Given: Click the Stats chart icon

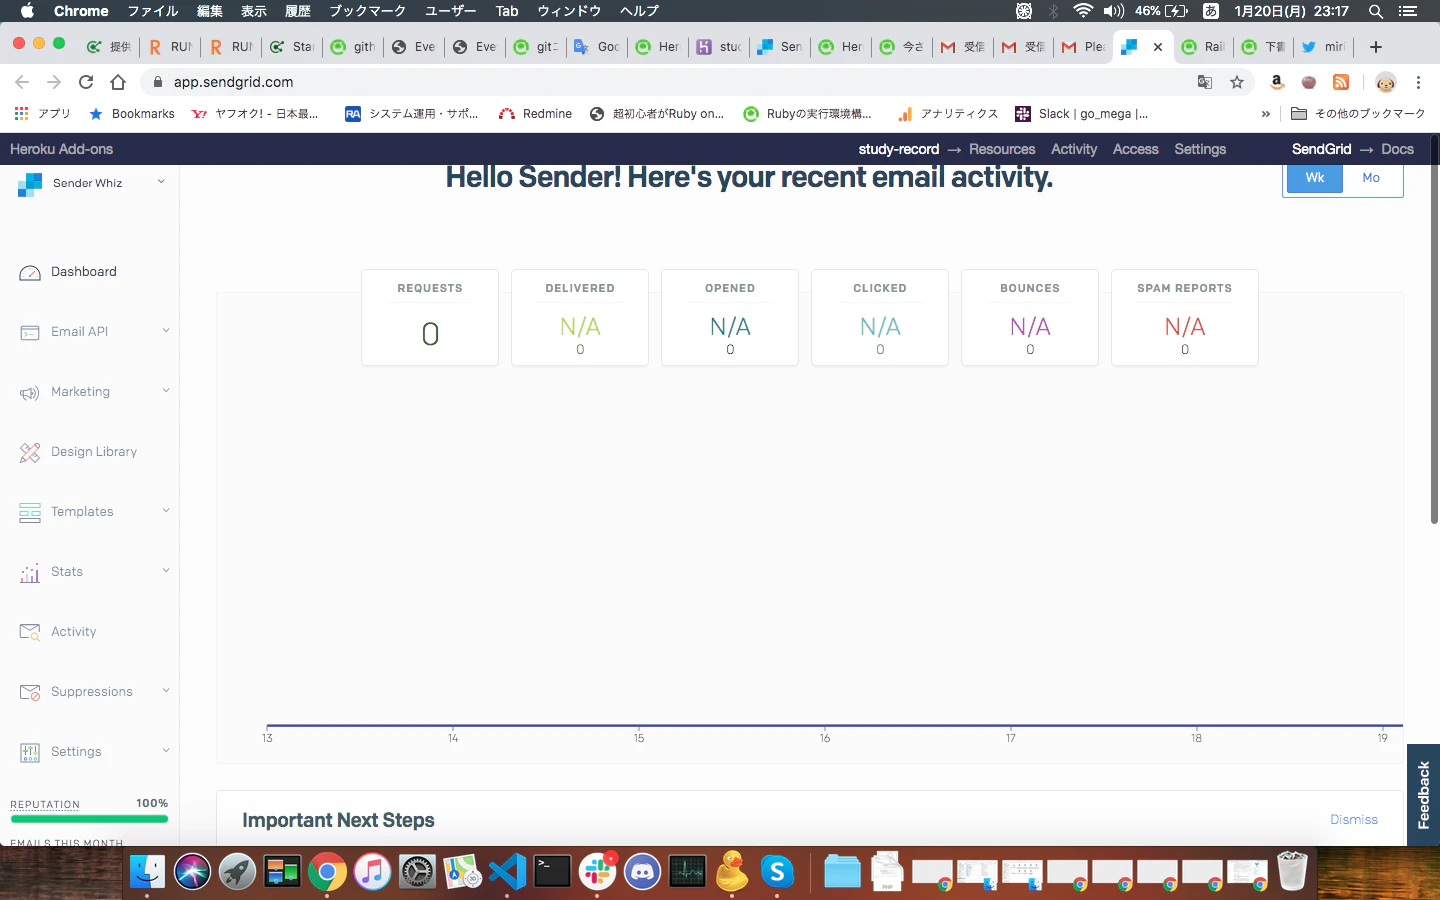Looking at the screenshot, I should tap(30, 572).
